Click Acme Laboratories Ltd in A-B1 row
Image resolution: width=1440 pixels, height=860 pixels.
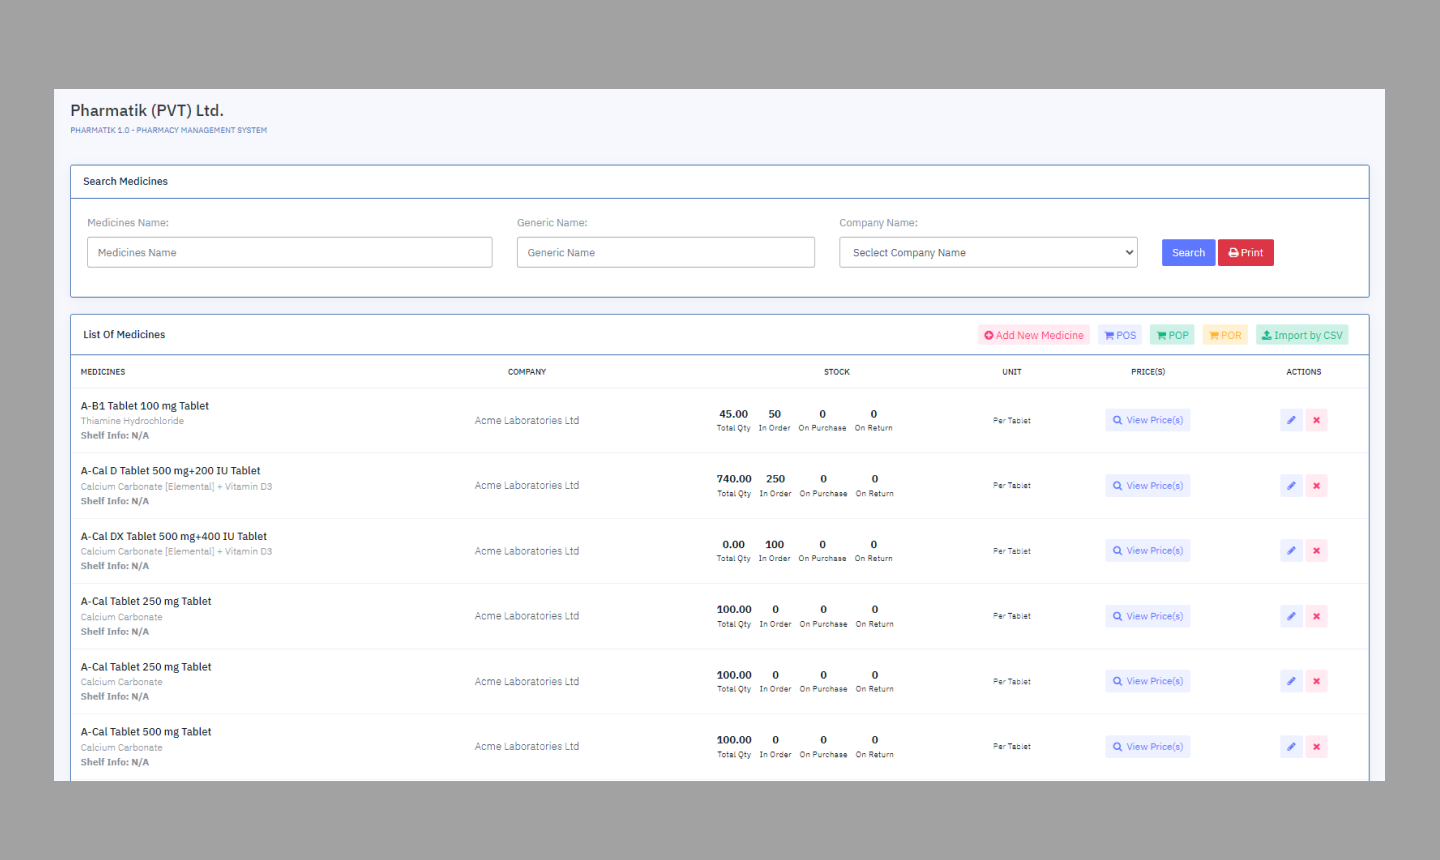click(x=527, y=421)
